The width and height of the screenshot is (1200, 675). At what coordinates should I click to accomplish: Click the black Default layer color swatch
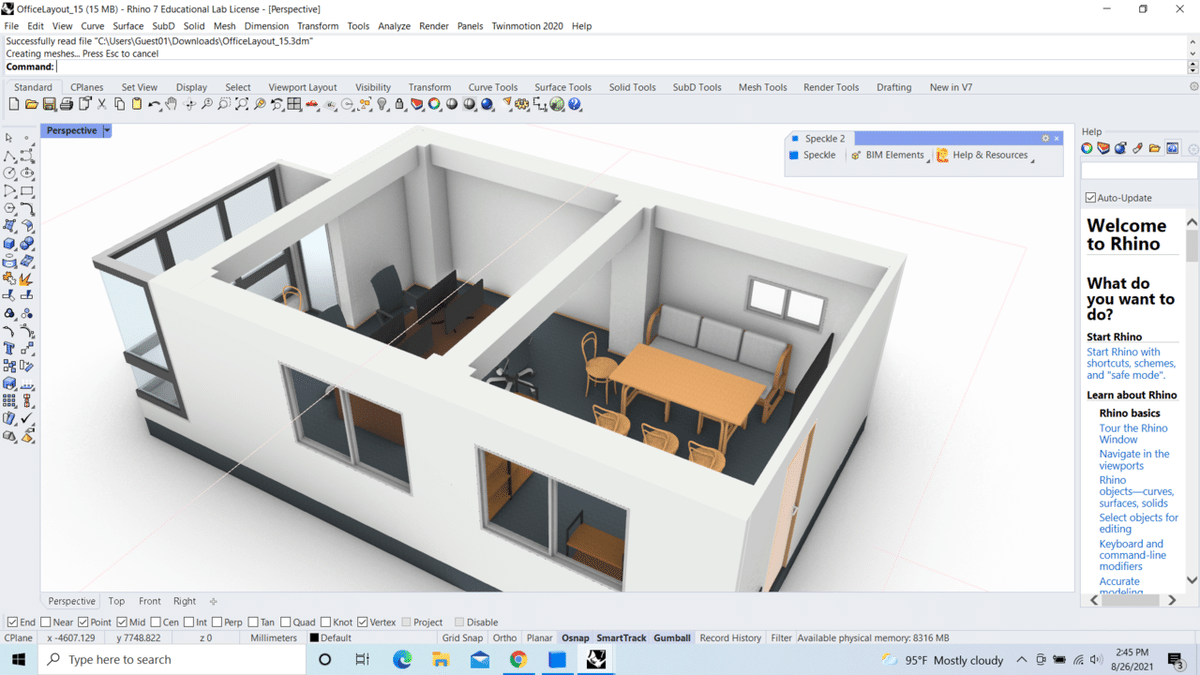tap(314, 638)
